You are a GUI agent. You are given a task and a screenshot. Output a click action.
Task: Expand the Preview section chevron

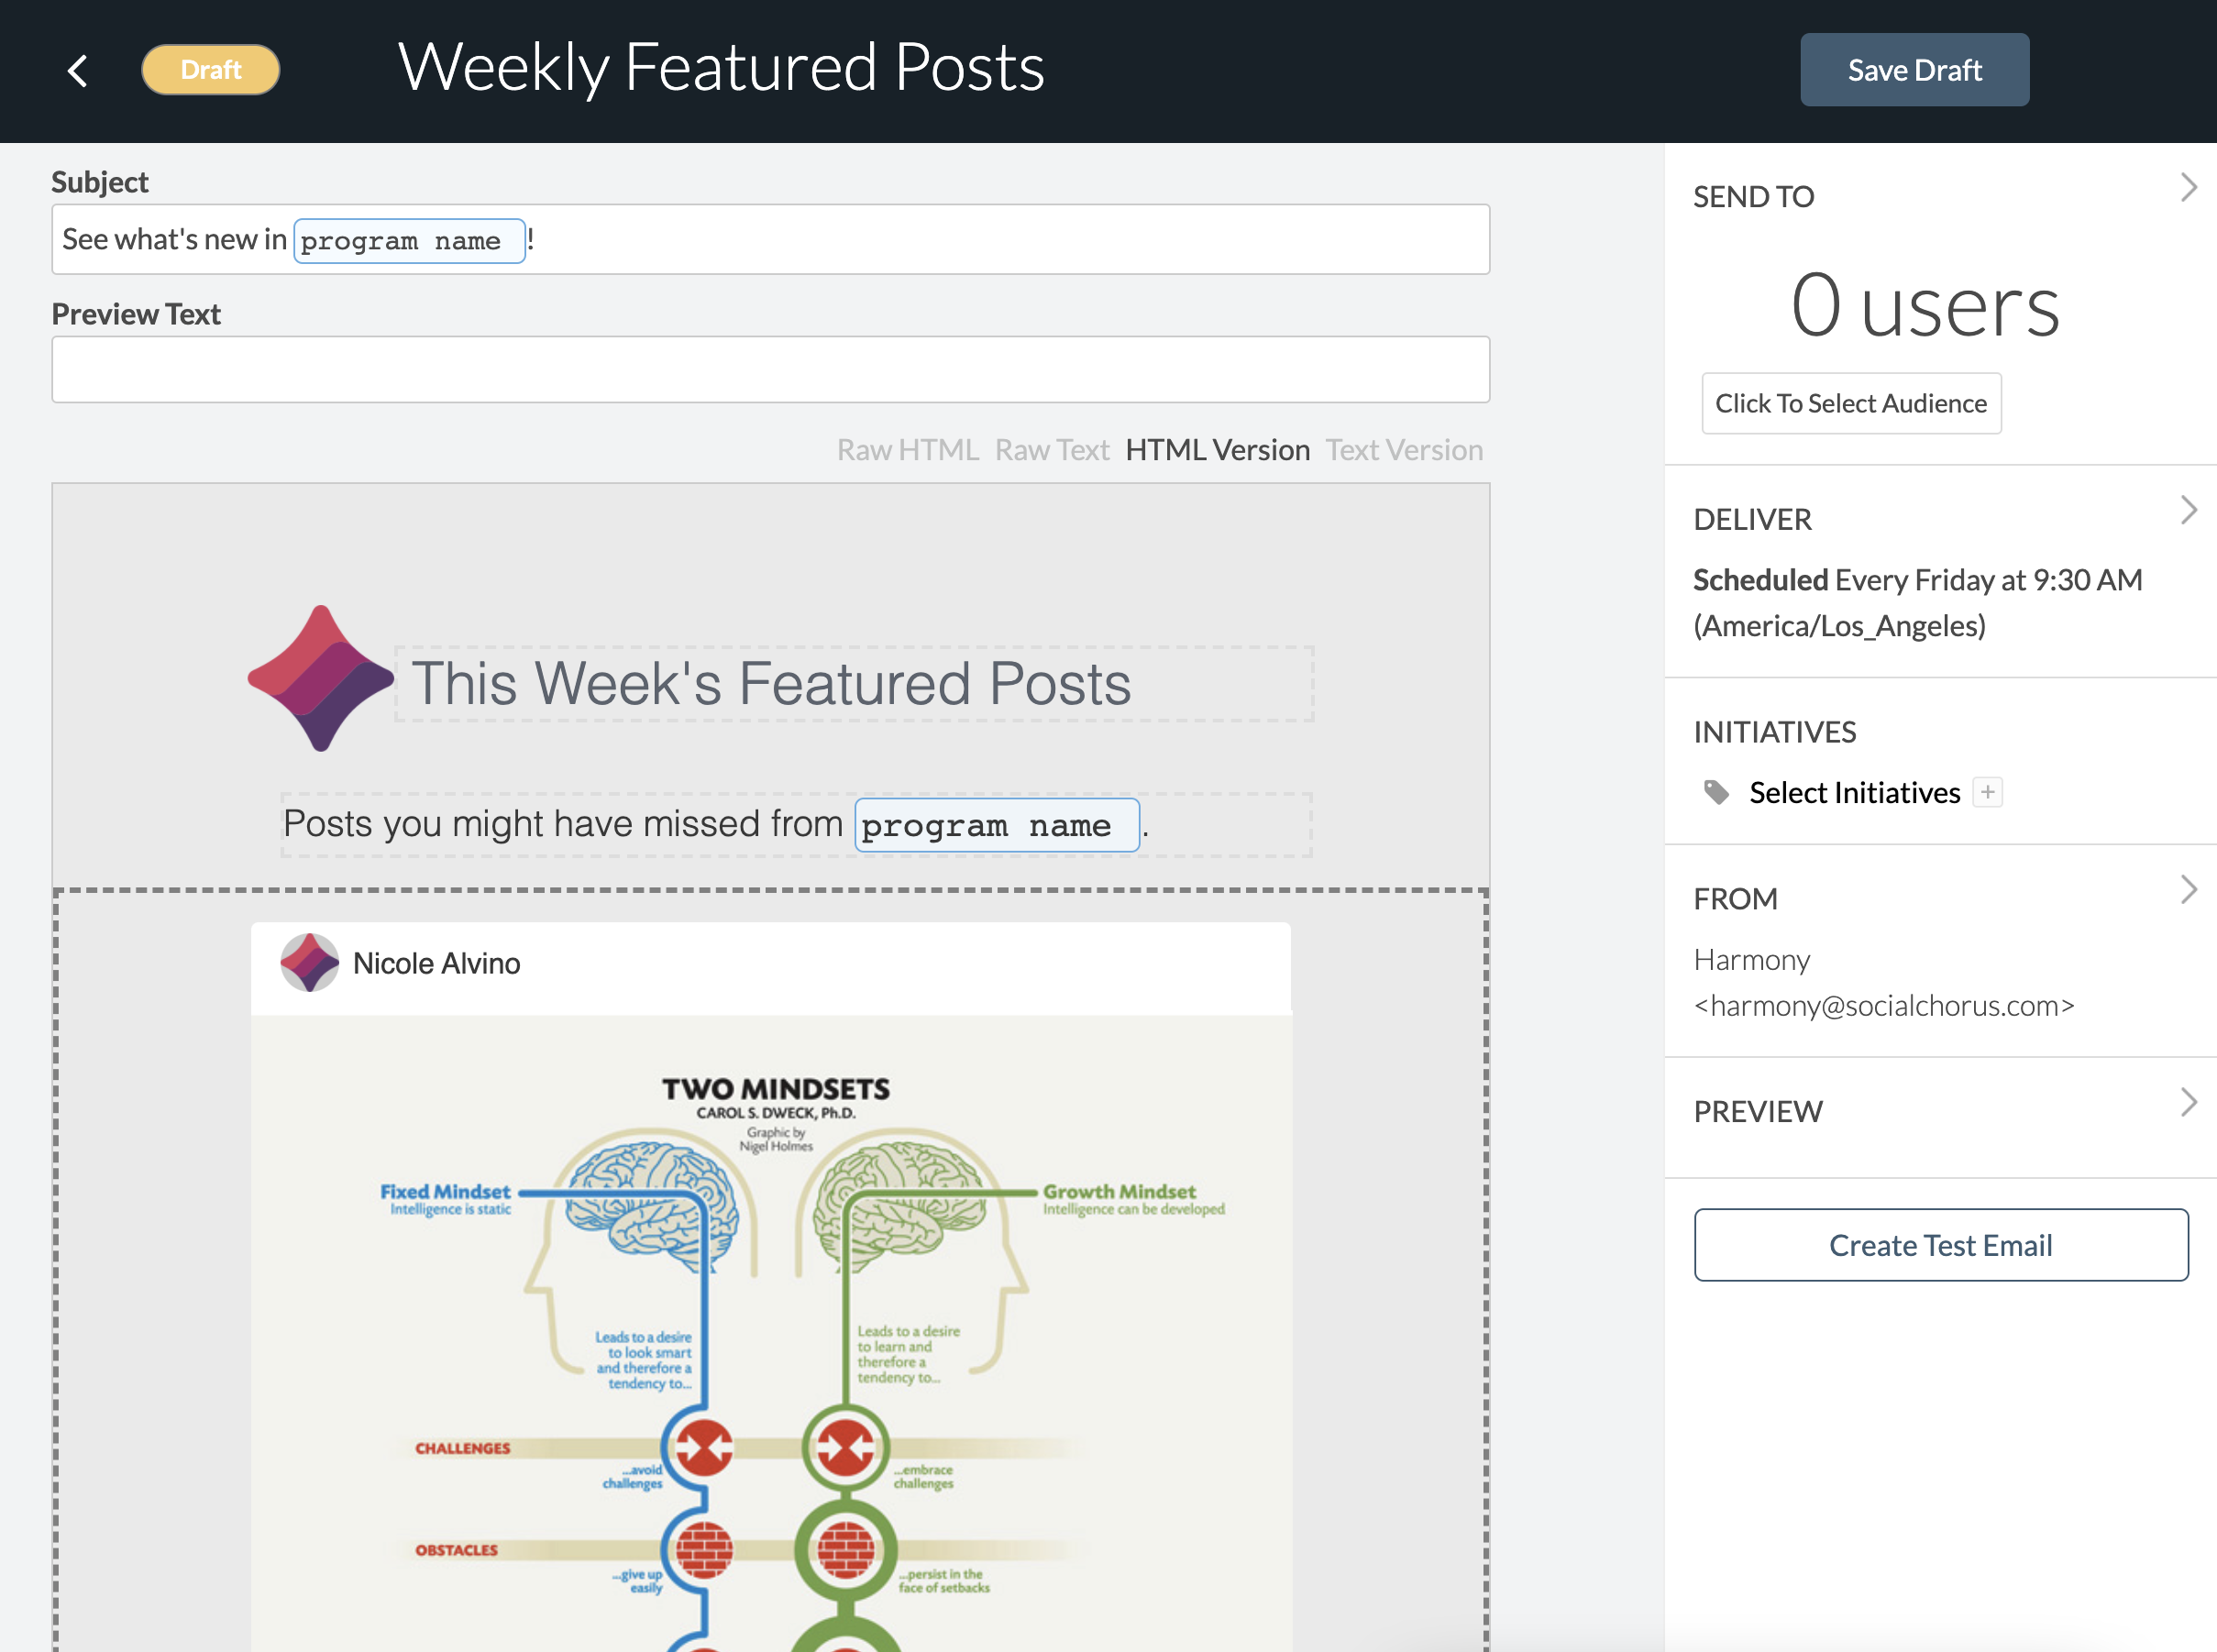(2188, 1103)
